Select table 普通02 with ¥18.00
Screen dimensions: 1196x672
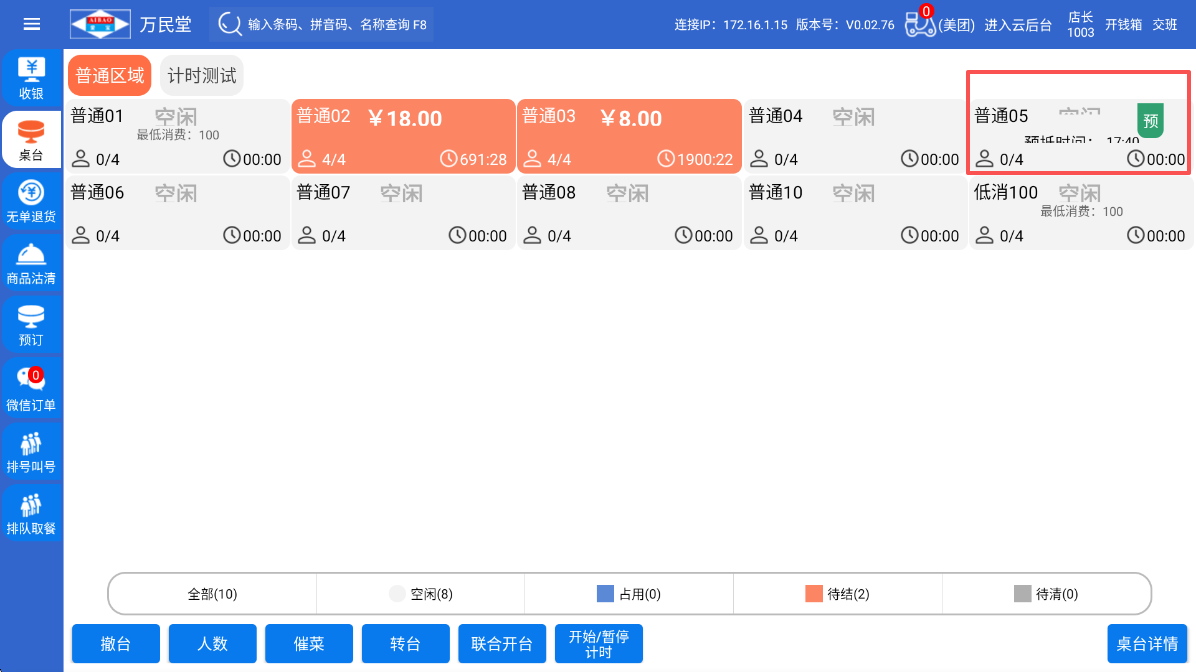(403, 137)
